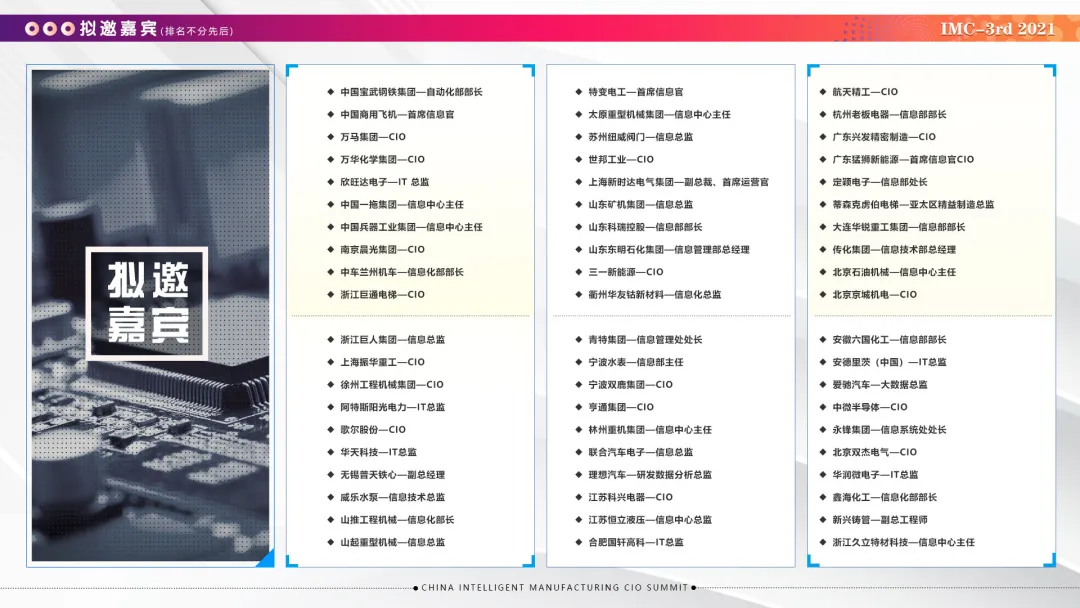Viewport: 1080px width, 608px height.
Task: Click the 世邦工业—CIO list item
Action: pyautogui.click(x=621, y=159)
